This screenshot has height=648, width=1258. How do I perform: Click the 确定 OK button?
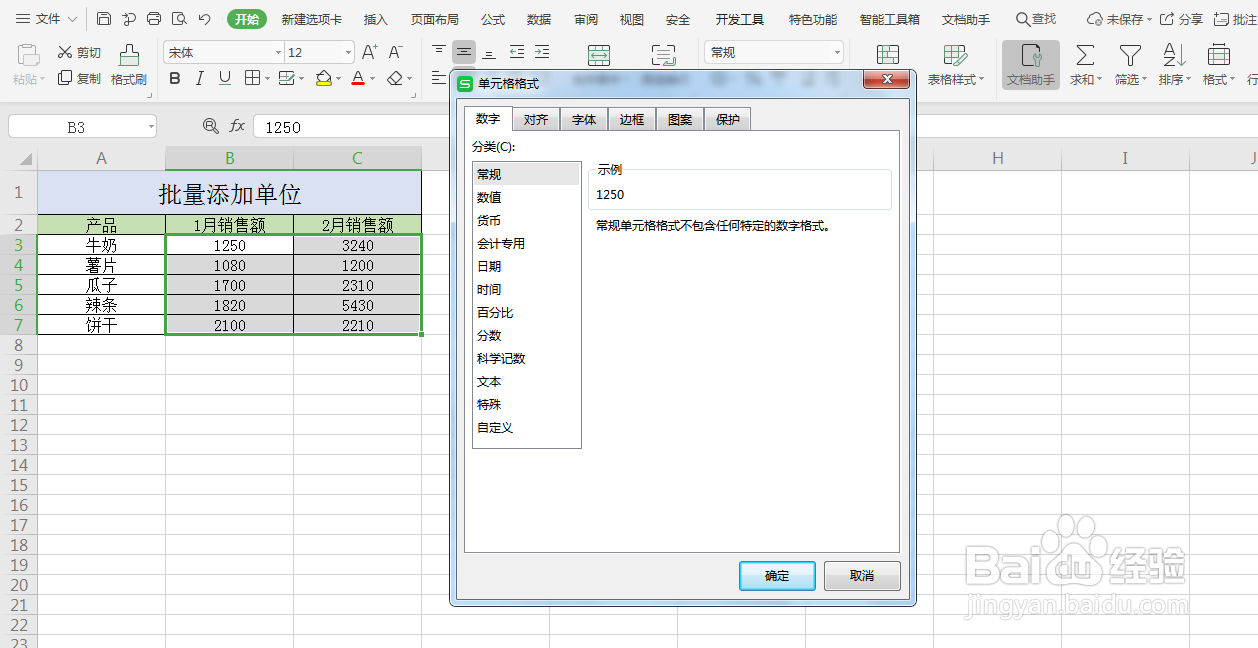point(777,575)
